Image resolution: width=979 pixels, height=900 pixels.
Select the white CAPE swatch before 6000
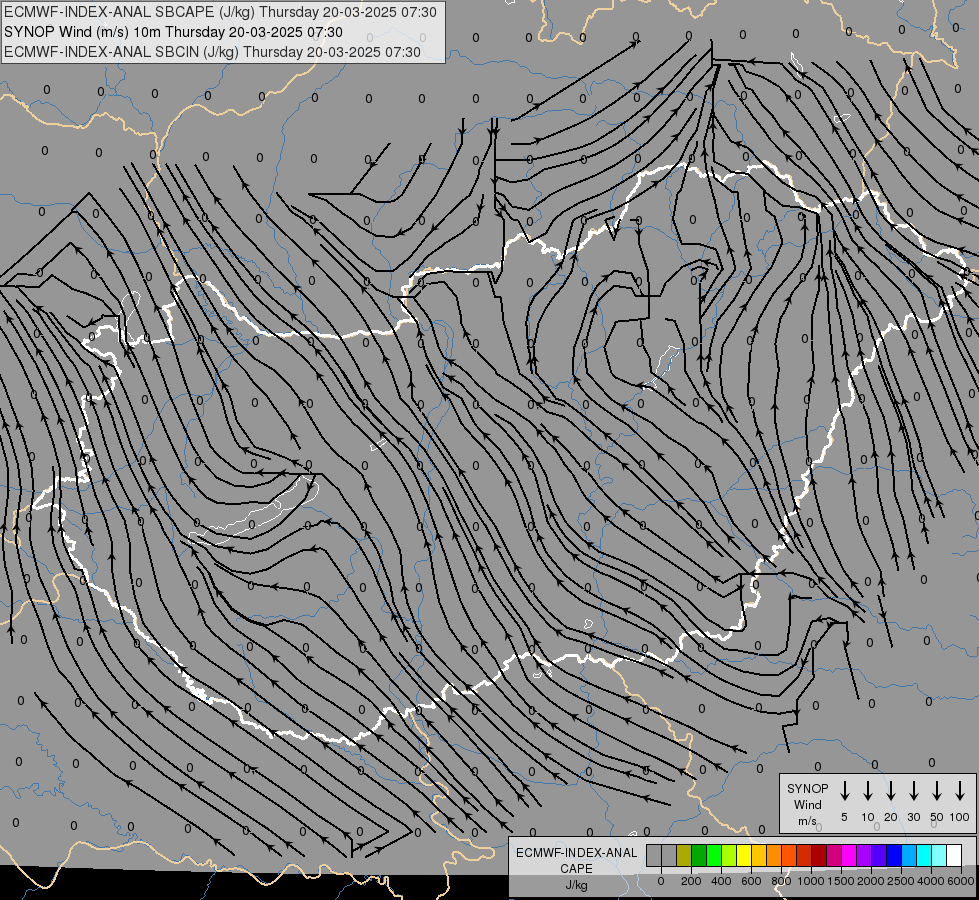953,855
